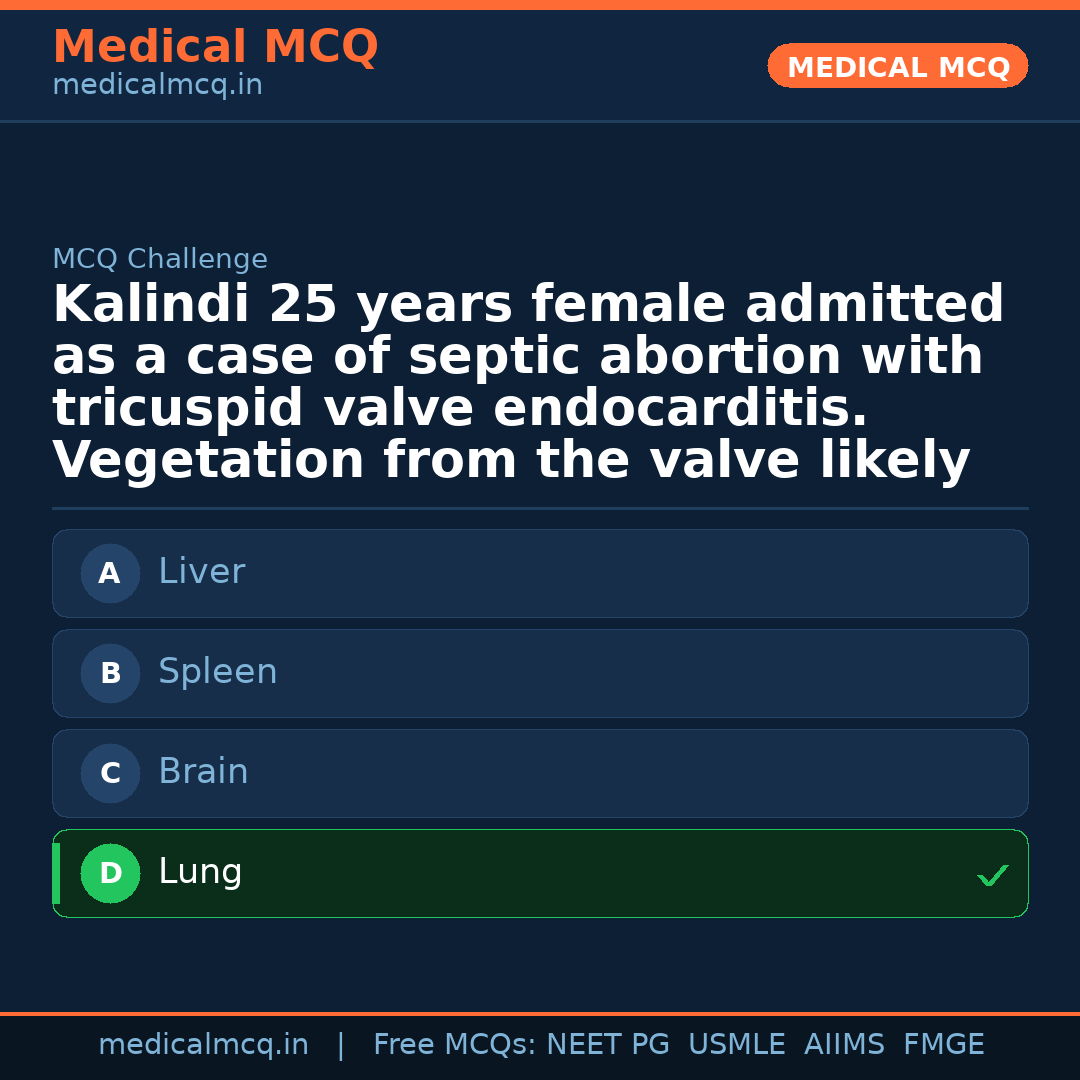This screenshot has height=1080, width=1080.
Task: Open medicalmcq.in link in the footer
Action: coord(203,1045)
